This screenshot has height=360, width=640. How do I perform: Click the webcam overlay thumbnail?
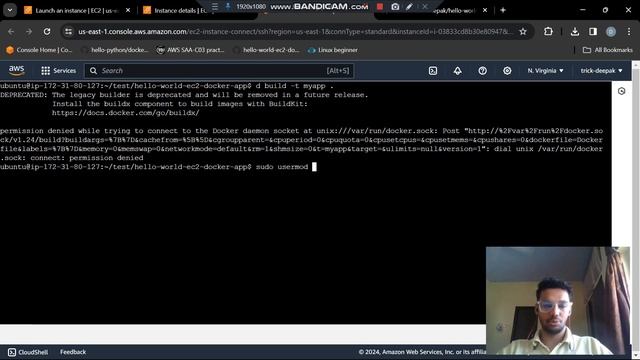[558, 300]
